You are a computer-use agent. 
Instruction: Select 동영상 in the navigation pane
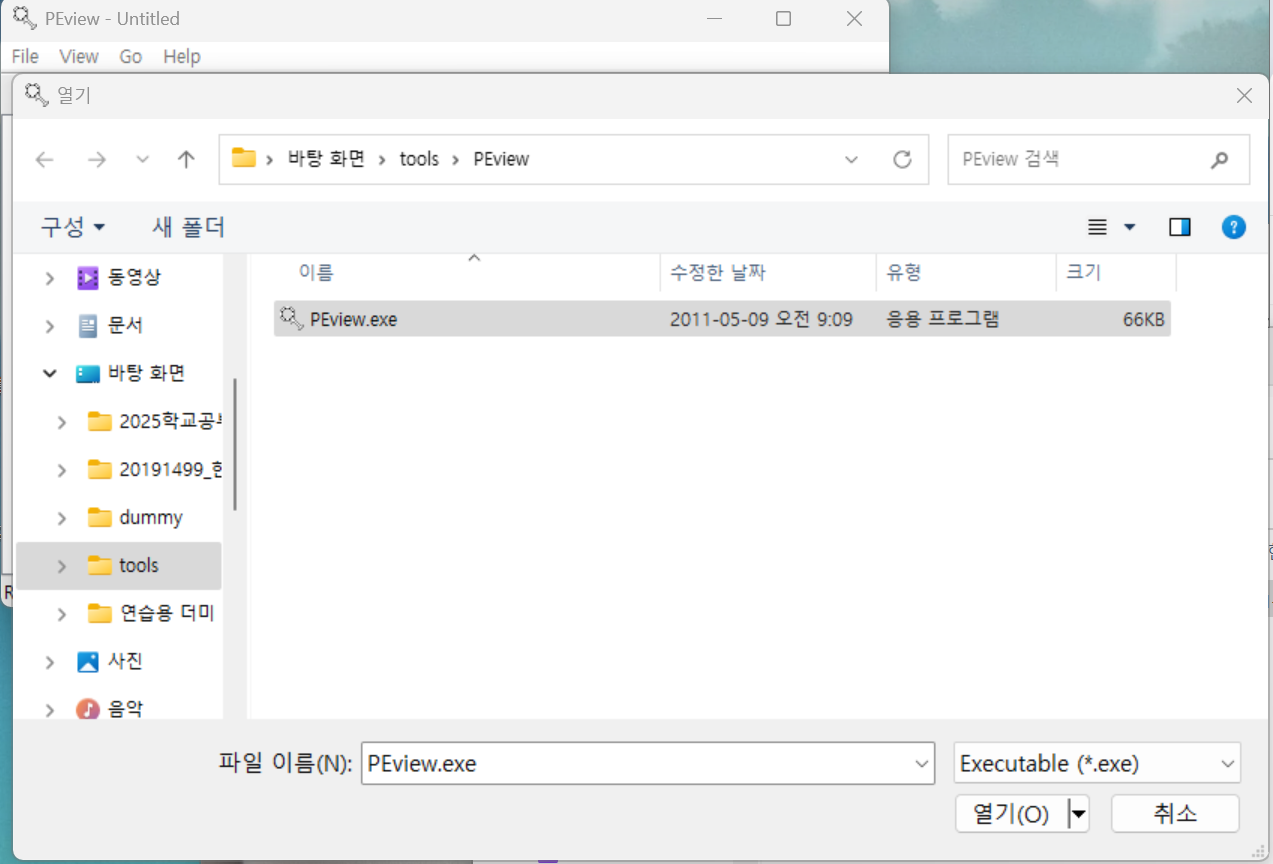tap(134, 277)
